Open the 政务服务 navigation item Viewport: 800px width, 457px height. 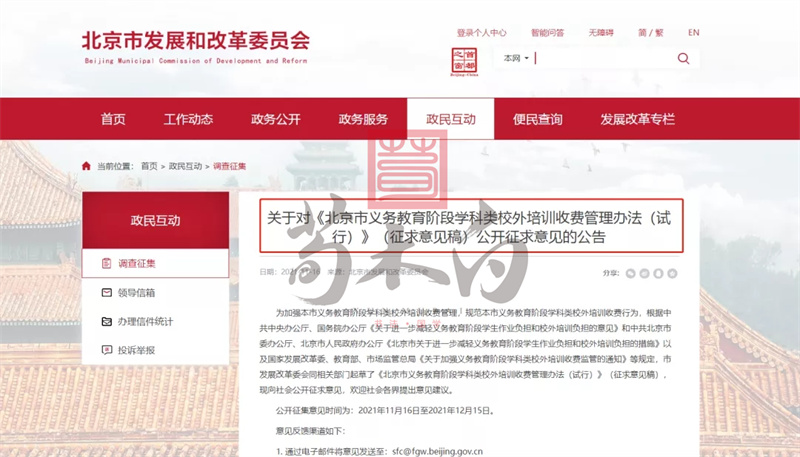pyautogui.click(x=363, y=119)
